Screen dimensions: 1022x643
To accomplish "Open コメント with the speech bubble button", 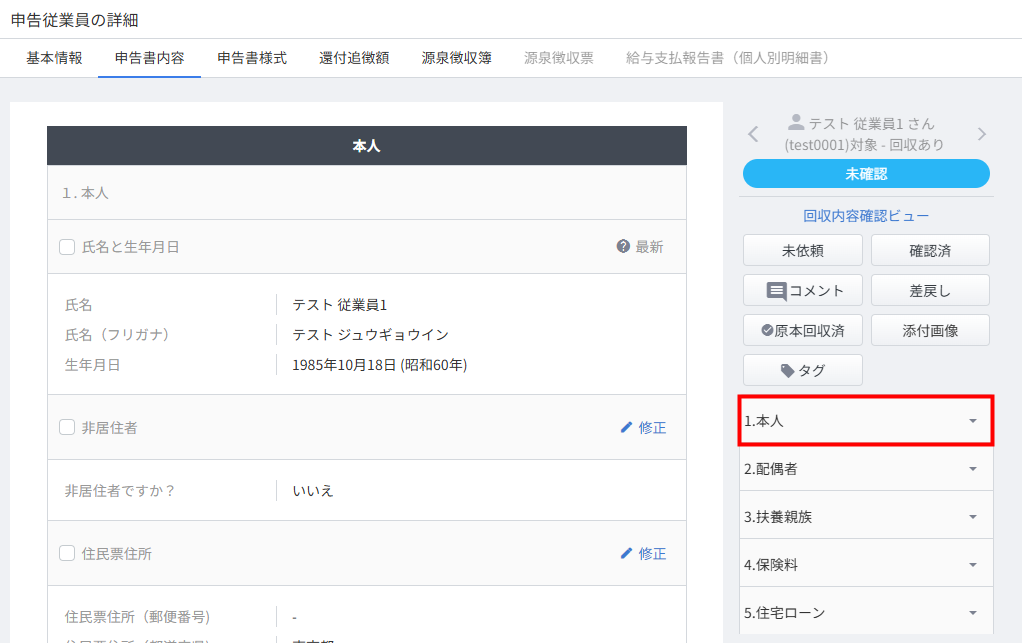I will point(802,290).
